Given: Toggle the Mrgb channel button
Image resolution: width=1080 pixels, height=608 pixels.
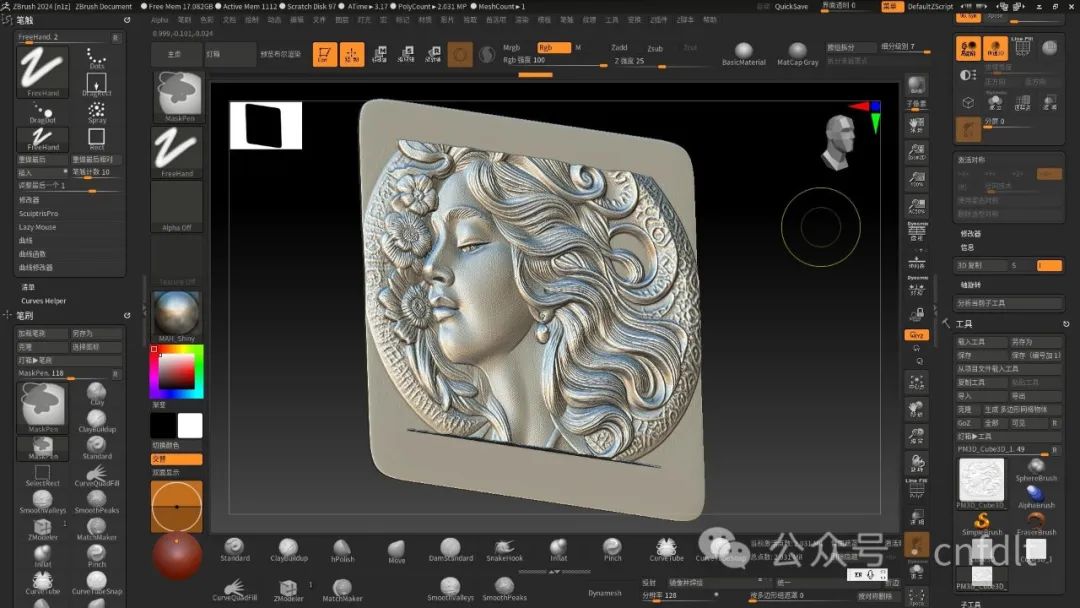Looking at the screenshot, I should click(x=511, y=48).
